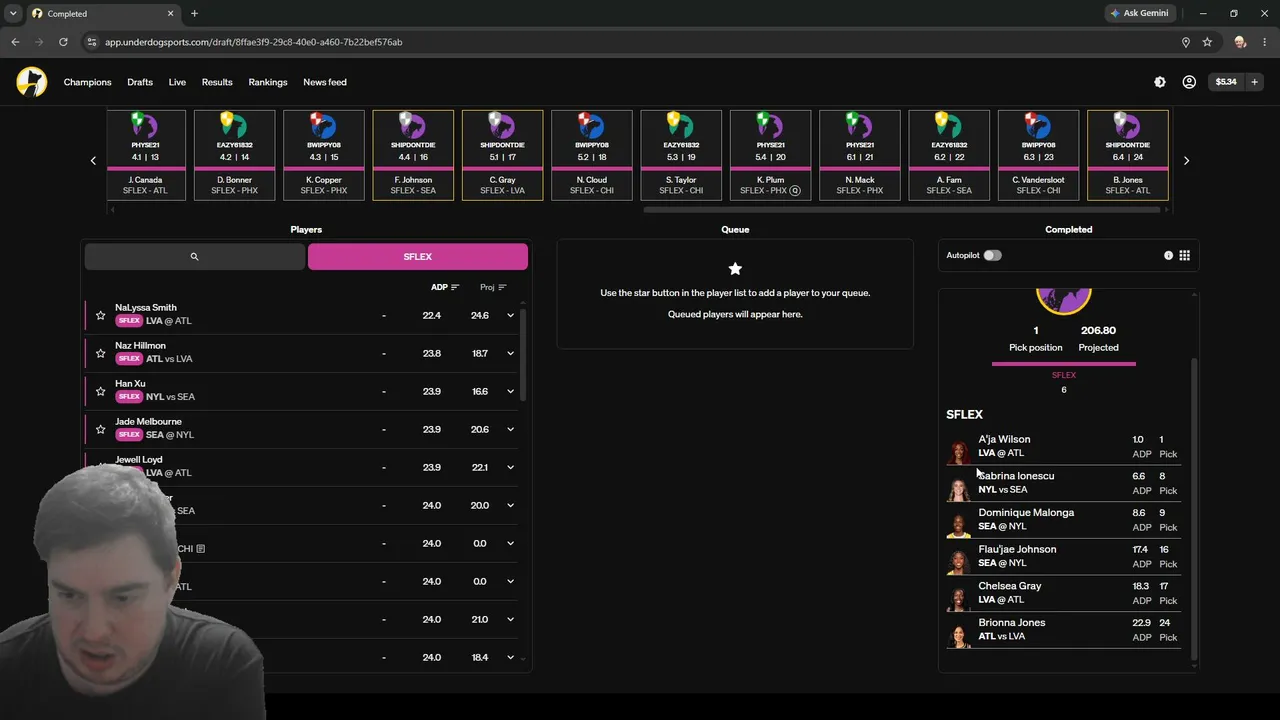Open Sabrina Ionescu in the roster

[x=1064, y=483]
